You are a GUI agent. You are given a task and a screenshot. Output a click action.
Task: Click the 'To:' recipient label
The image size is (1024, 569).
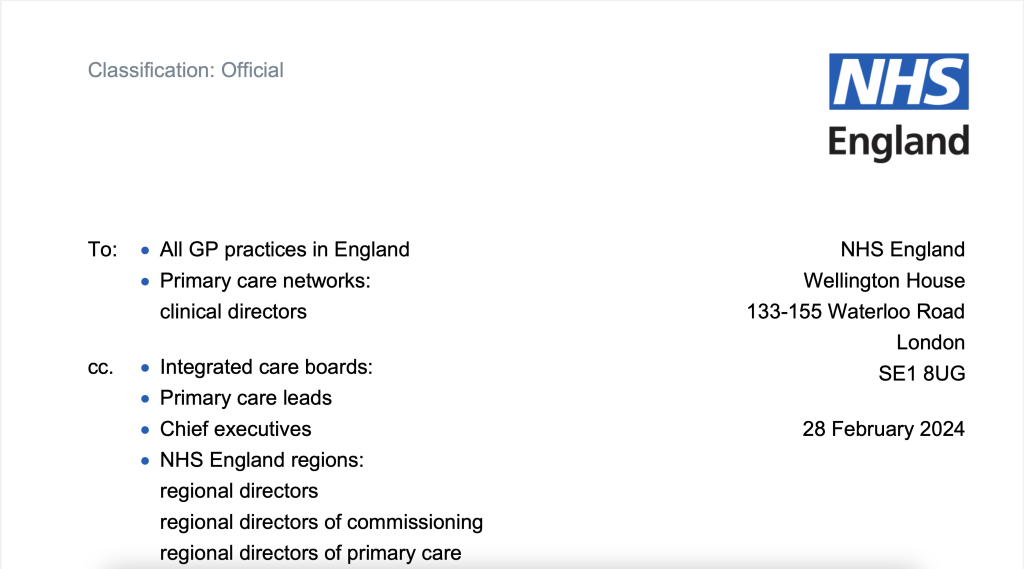(102, 249)
